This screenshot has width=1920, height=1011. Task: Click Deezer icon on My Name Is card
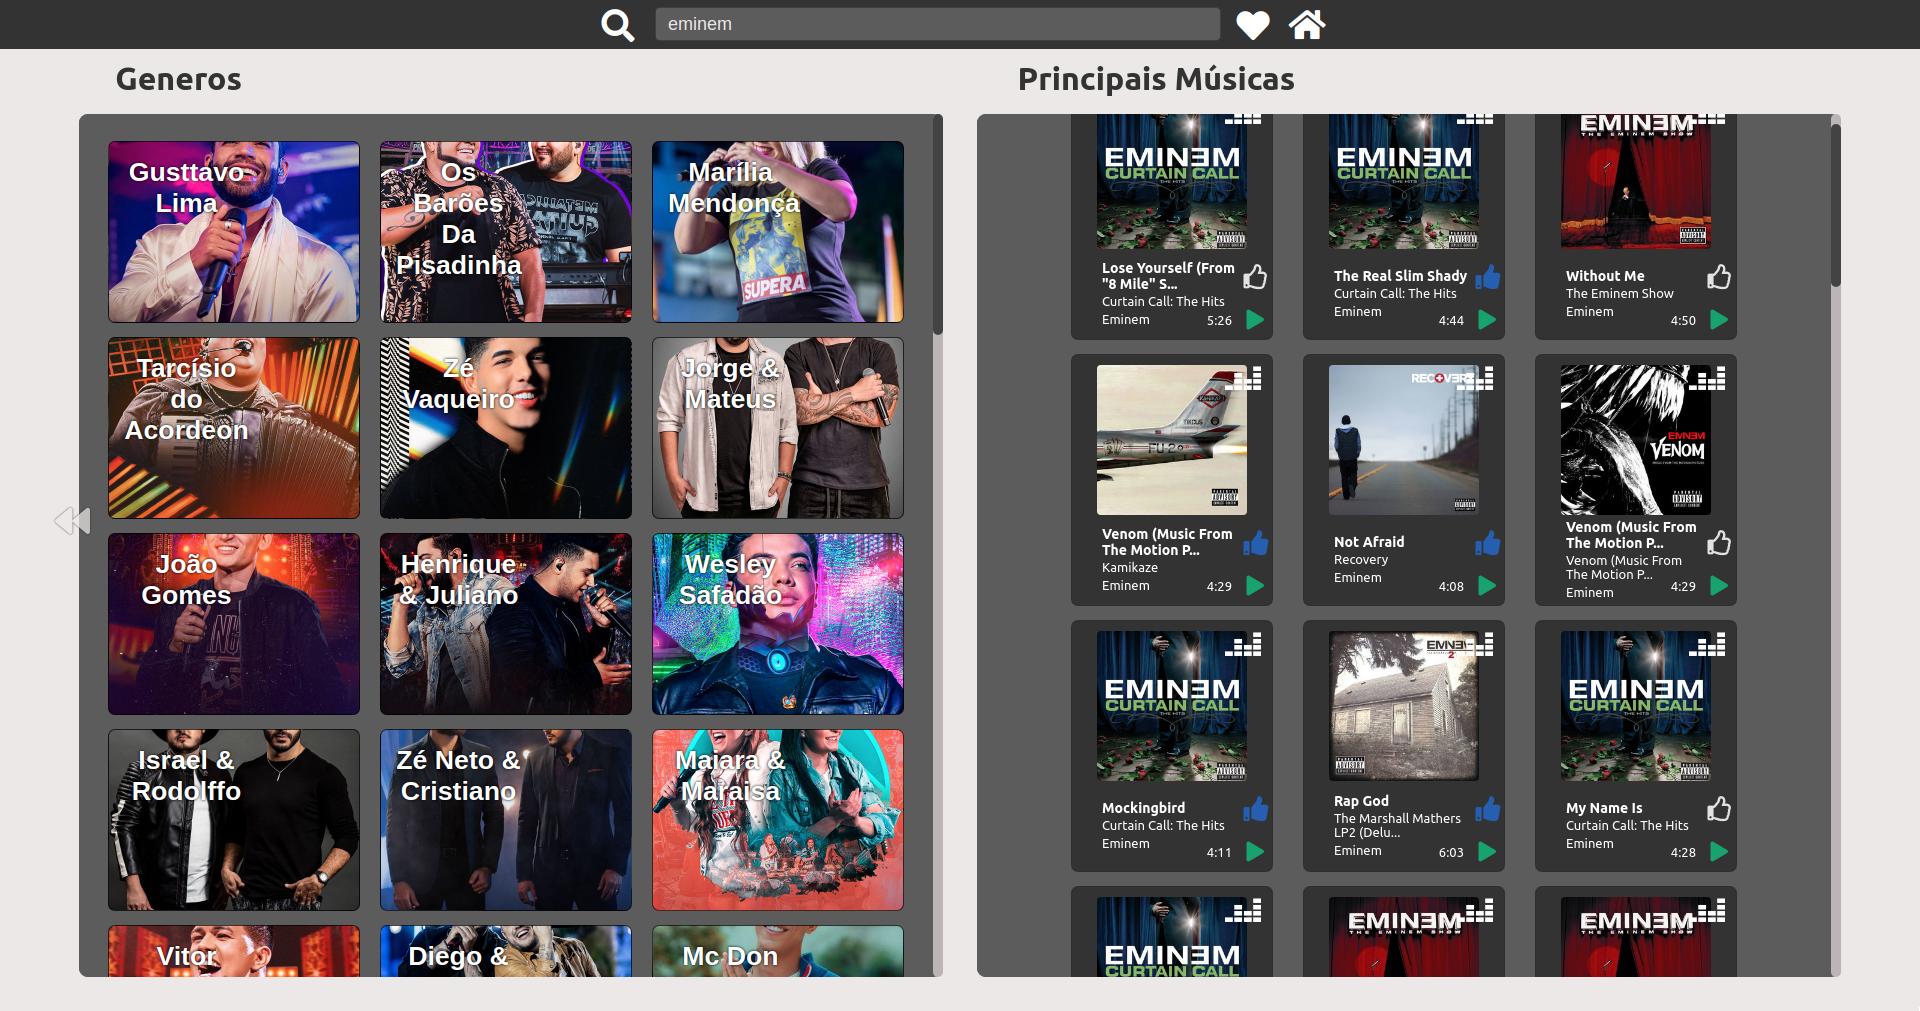pos(1707,644)
